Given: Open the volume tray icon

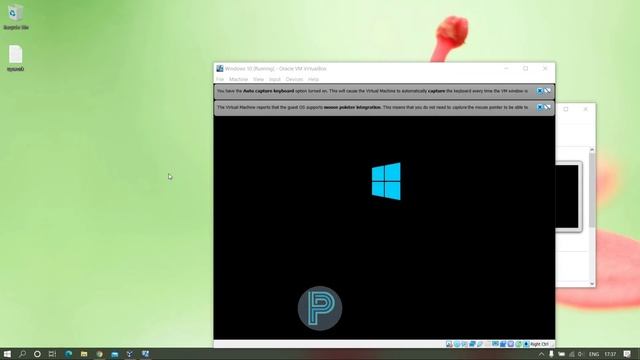Looking at the screenshot, I should tap(580, 354).
